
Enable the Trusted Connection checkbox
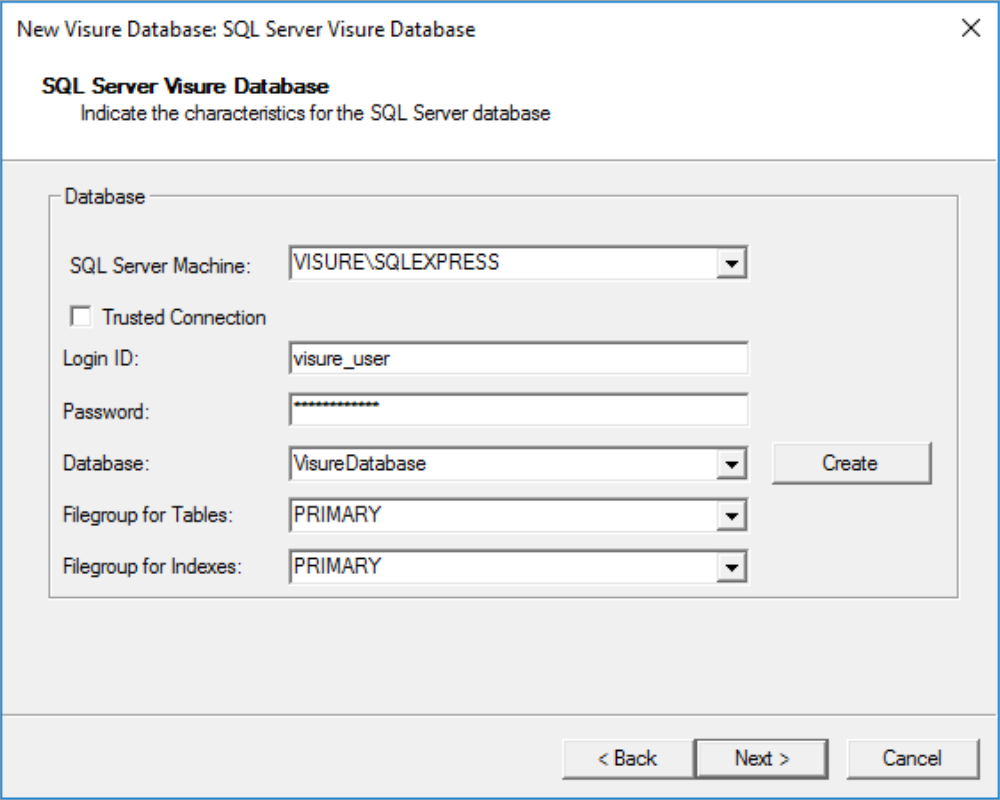click(x=81, y=316)
